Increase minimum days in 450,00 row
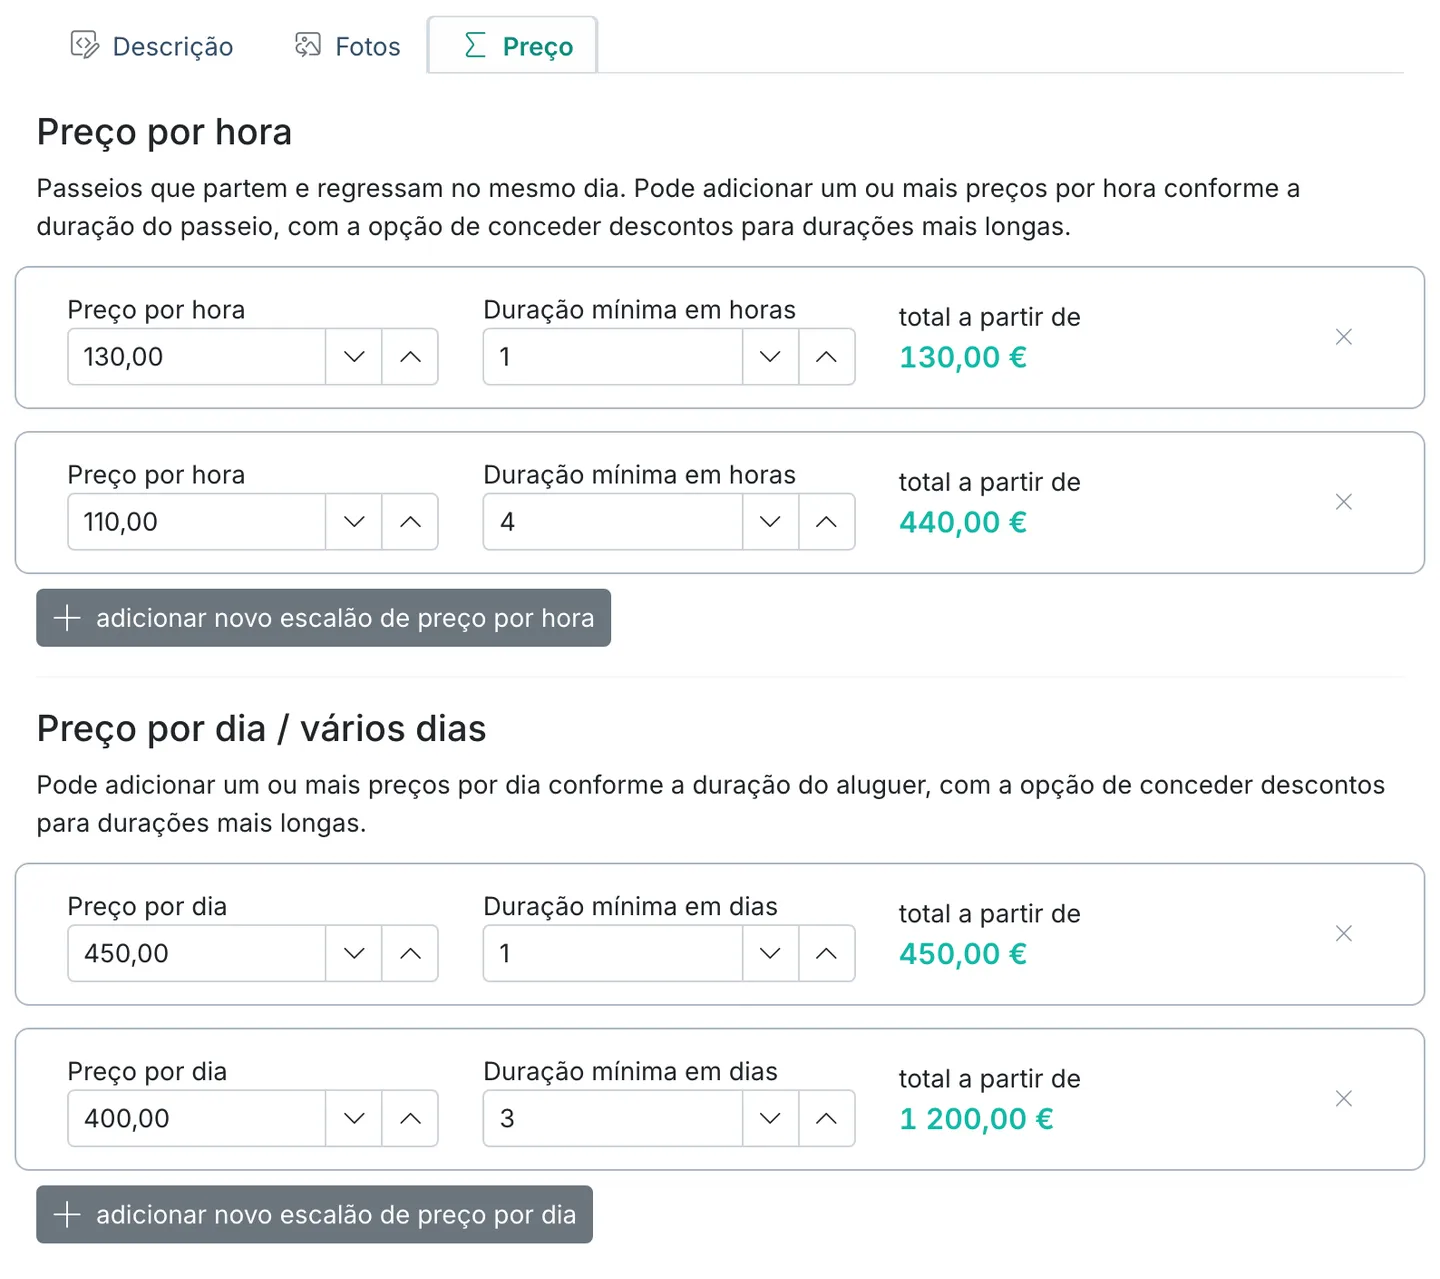This screenshot has height=1279, width=1440. click(x=826, y=954)
